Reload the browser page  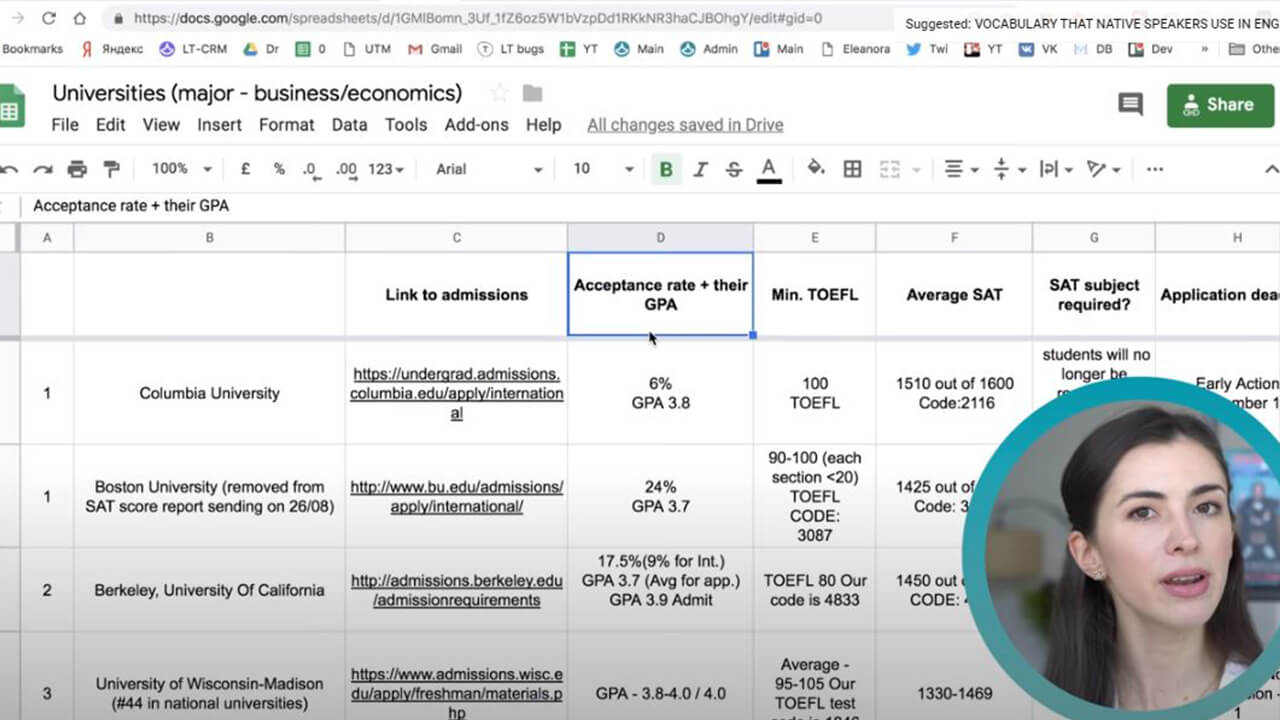pos(48,18)
